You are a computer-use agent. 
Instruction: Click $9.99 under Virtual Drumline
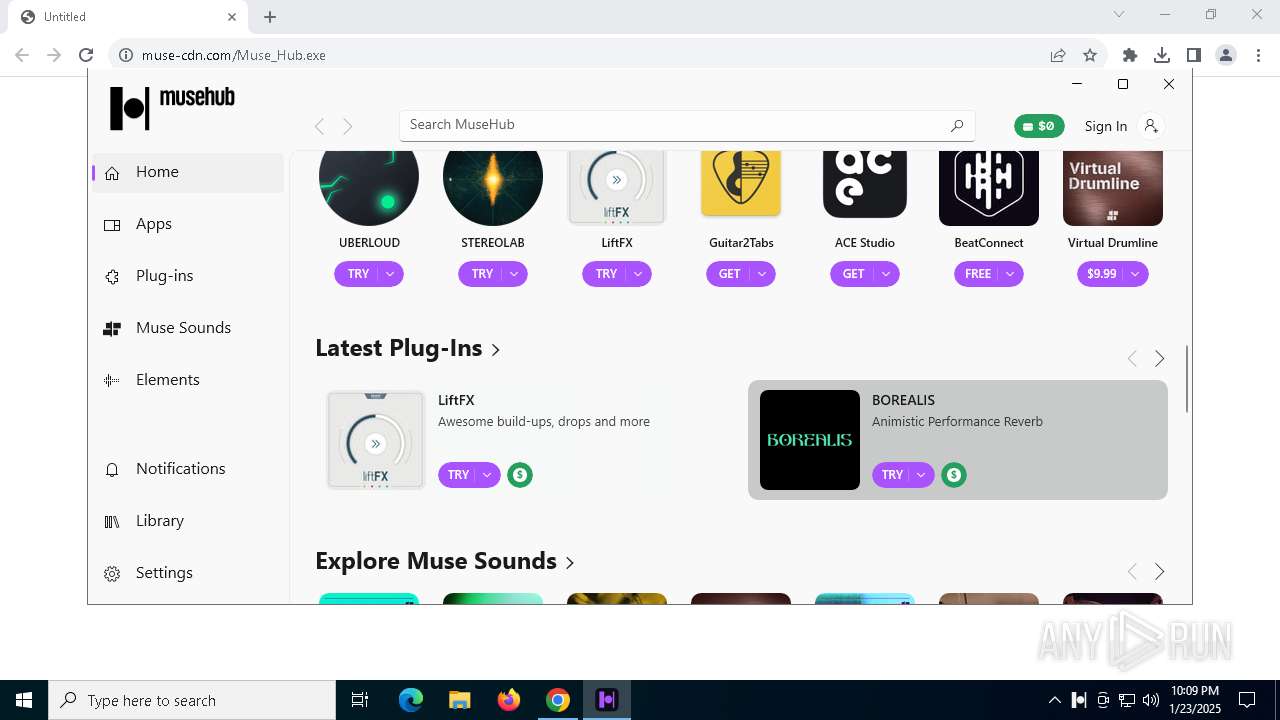pos(1100,274)
